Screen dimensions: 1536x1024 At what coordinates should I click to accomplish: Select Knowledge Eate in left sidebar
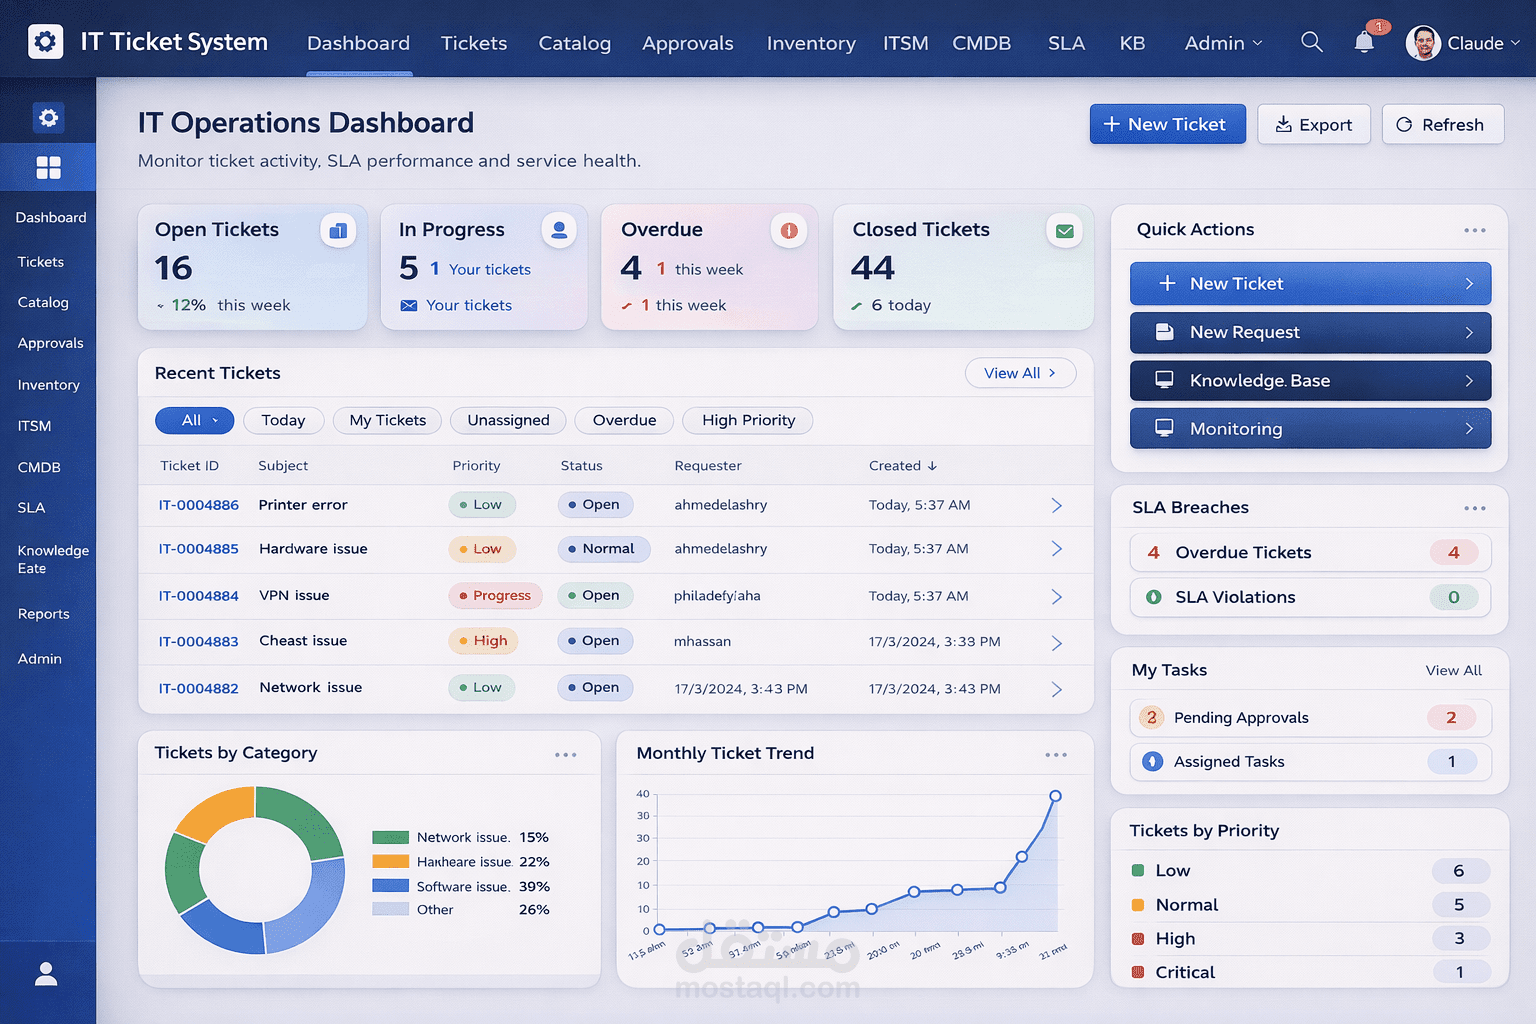tap(52, 559)
